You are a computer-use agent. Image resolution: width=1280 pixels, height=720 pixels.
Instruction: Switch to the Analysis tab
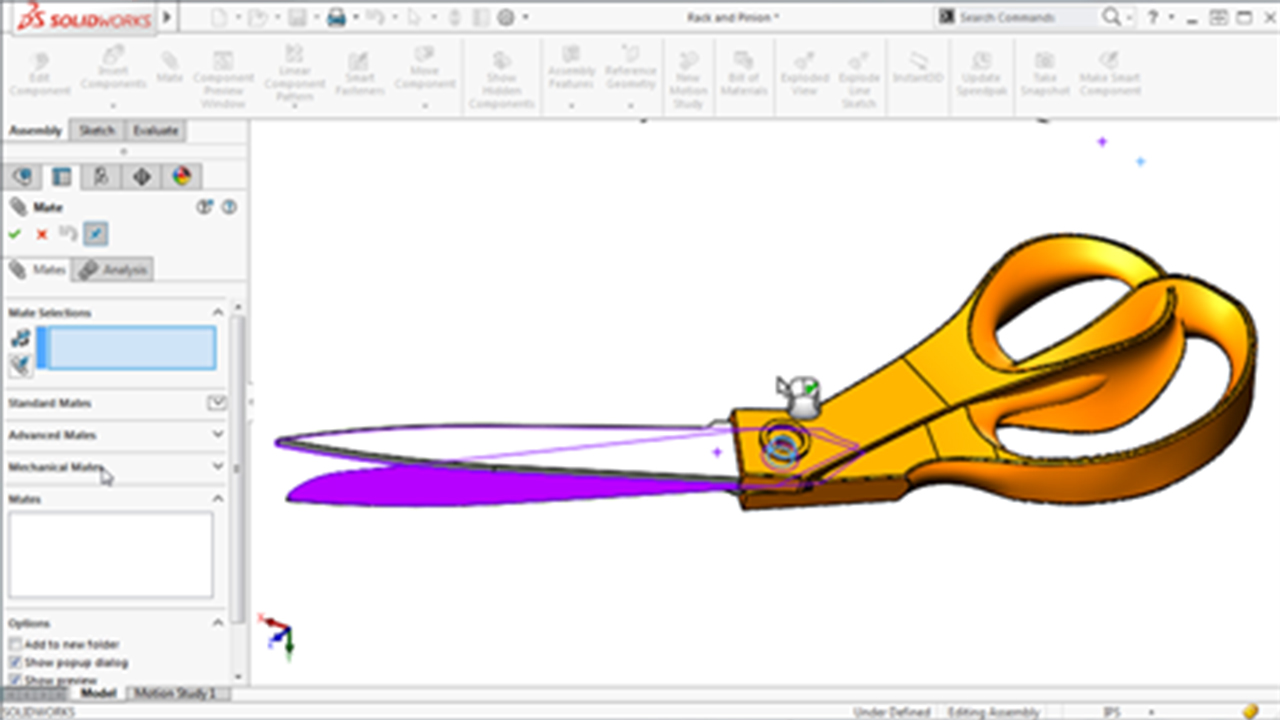[113, 269]
